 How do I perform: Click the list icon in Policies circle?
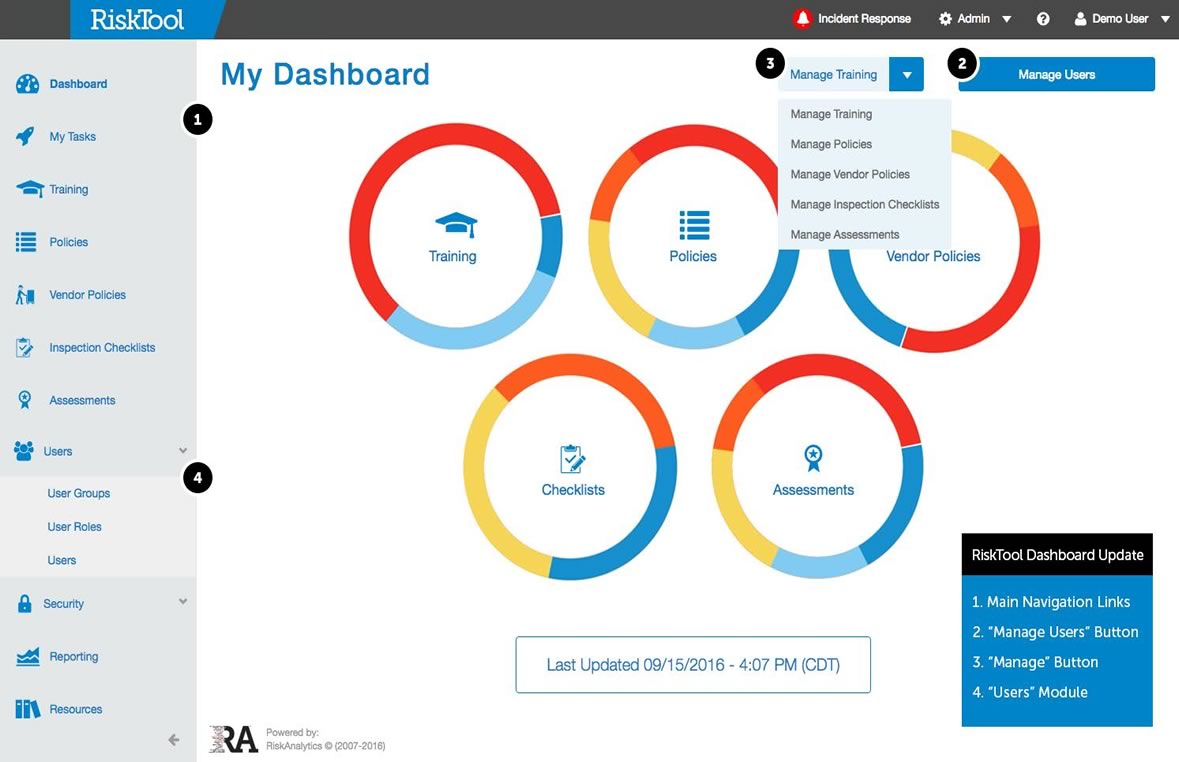(x=694, y=225)
